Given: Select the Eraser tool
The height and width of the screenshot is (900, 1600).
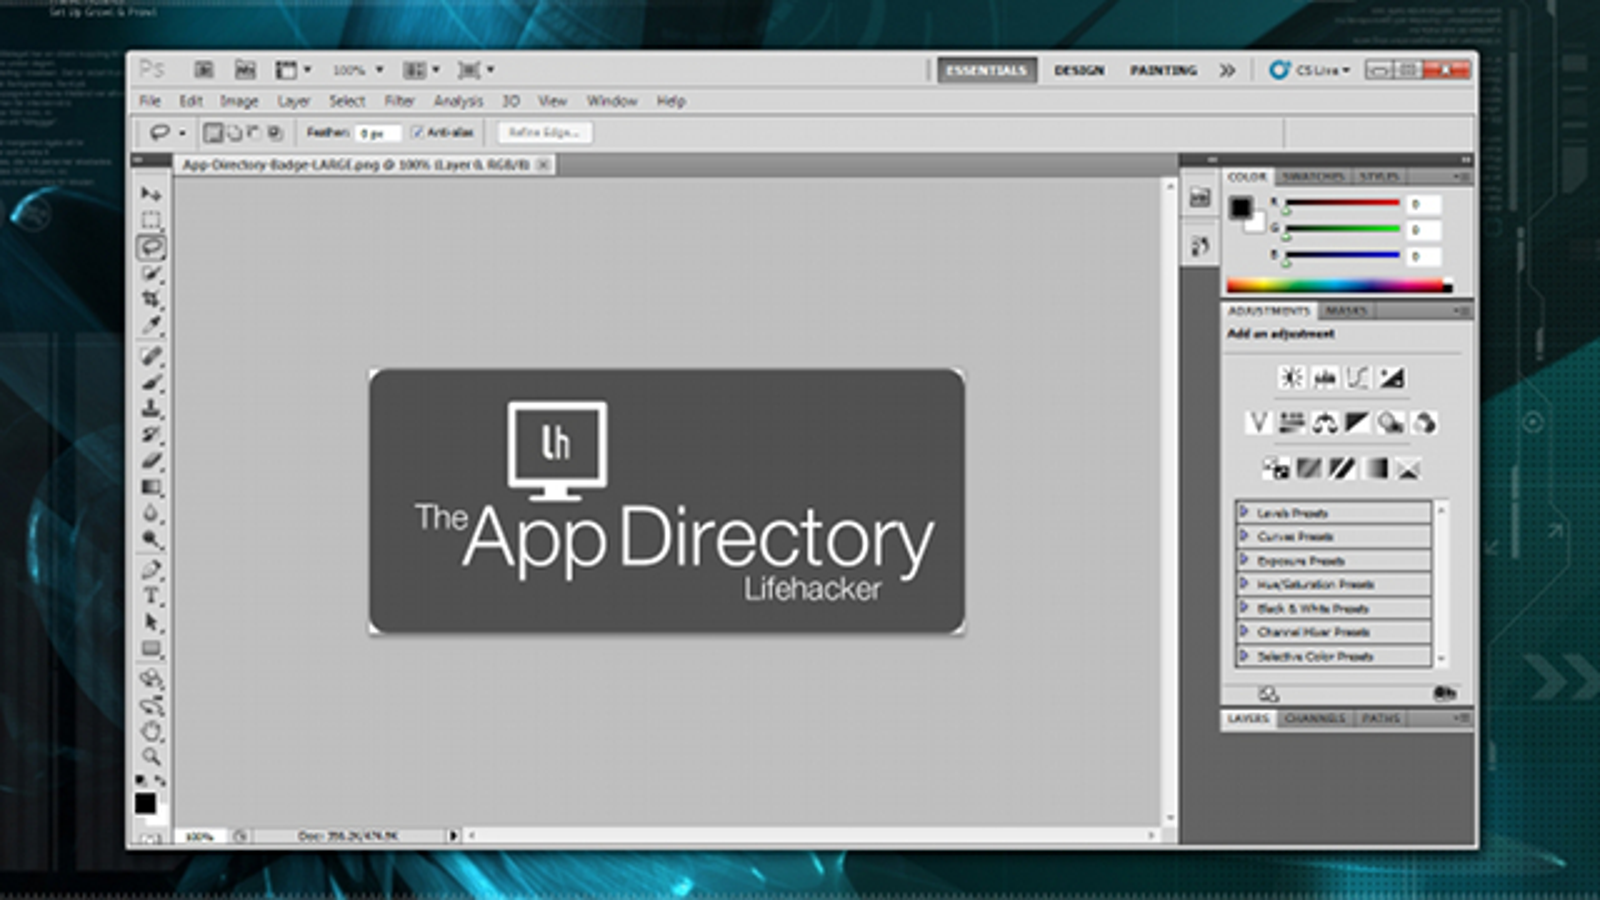Looking at the screenshot, I should pos(151,460).
